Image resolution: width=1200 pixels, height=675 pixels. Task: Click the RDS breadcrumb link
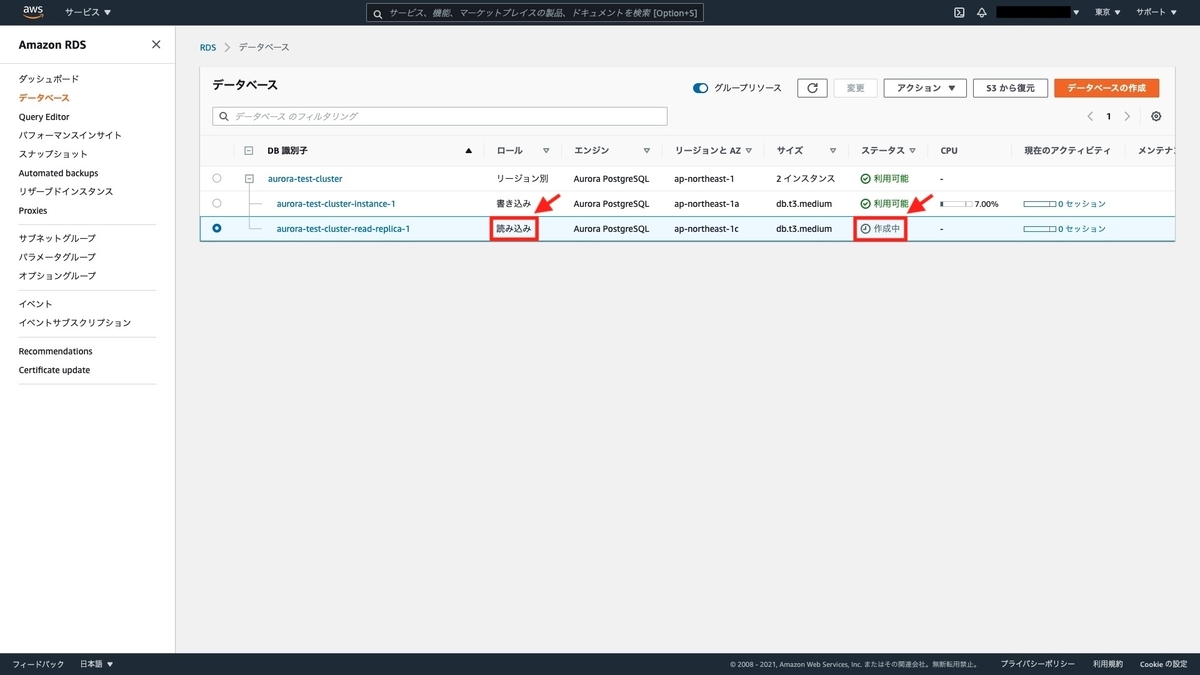point(208,47)
